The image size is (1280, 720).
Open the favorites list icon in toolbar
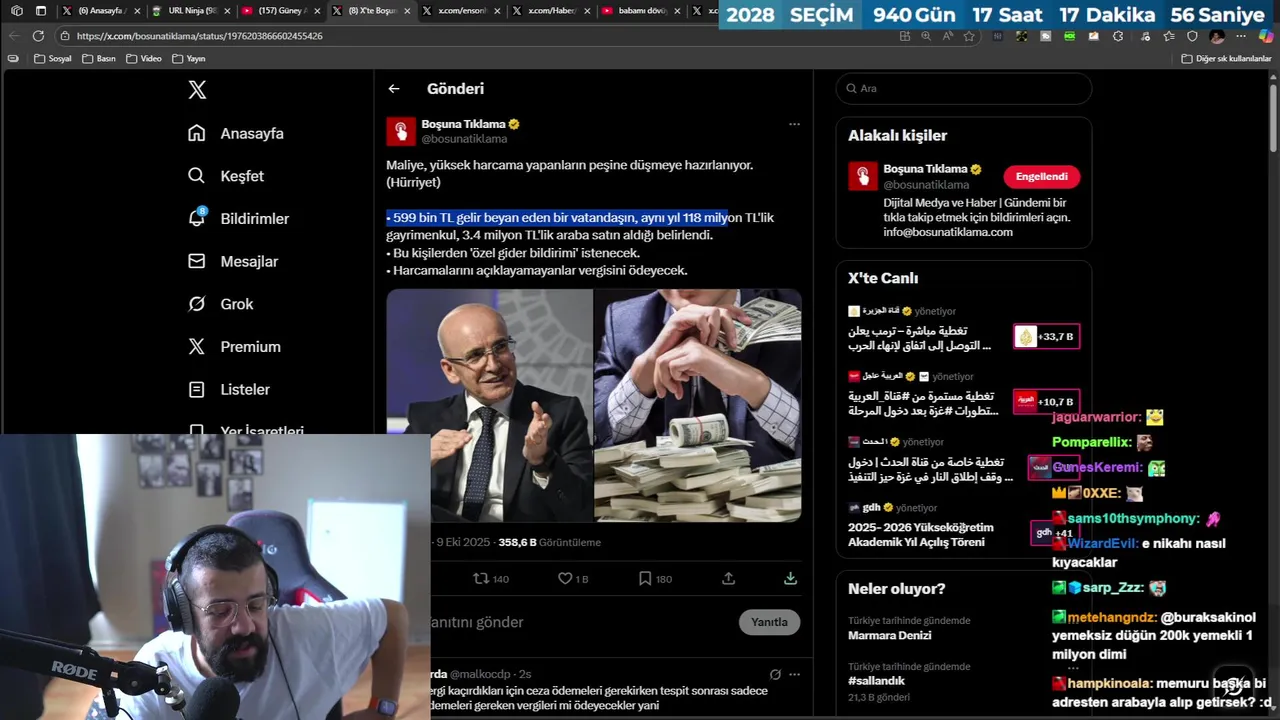1167,36
